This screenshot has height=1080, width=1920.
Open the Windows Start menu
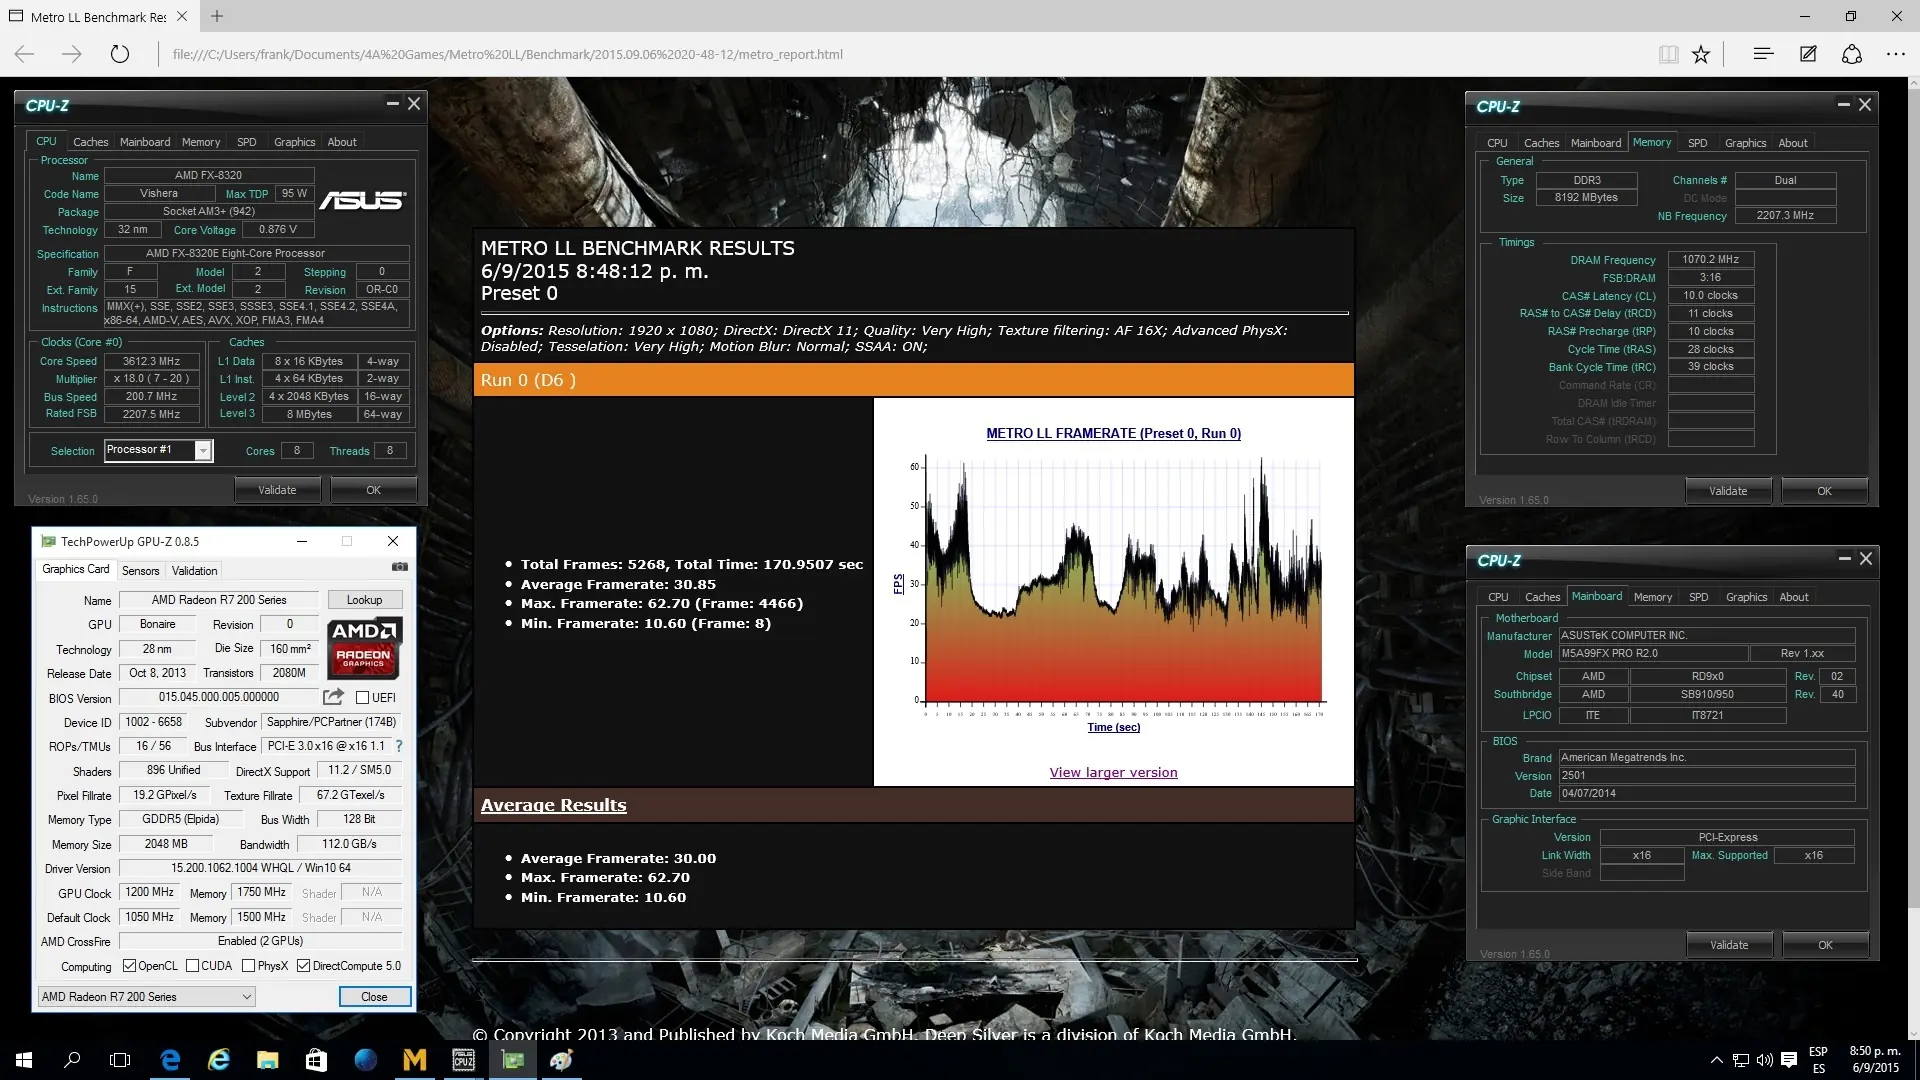pos(24,1060)
